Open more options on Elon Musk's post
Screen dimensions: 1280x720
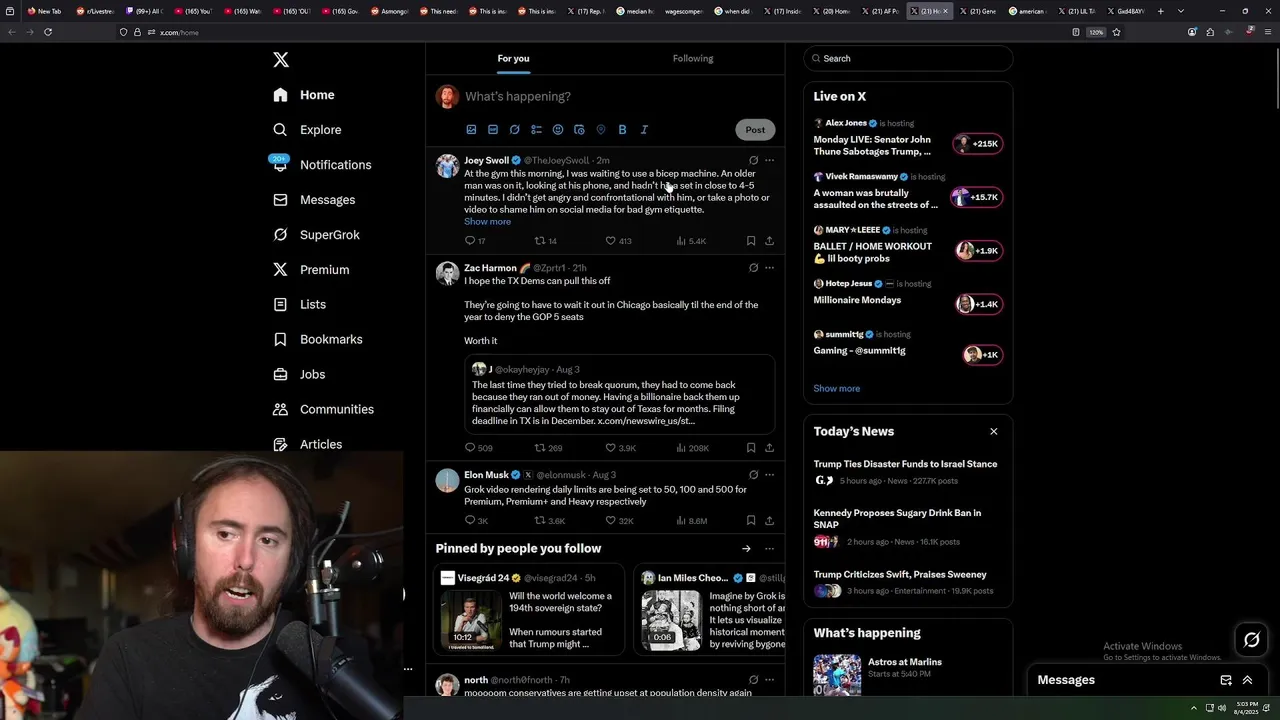(x=769, y=475)
